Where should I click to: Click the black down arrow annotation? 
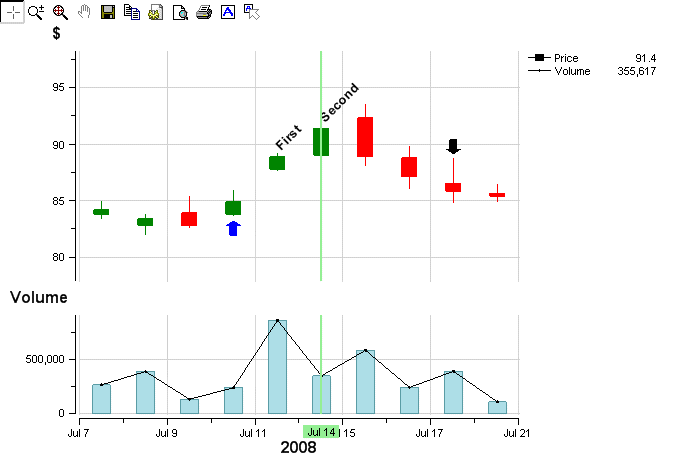(x=453, y=146)
